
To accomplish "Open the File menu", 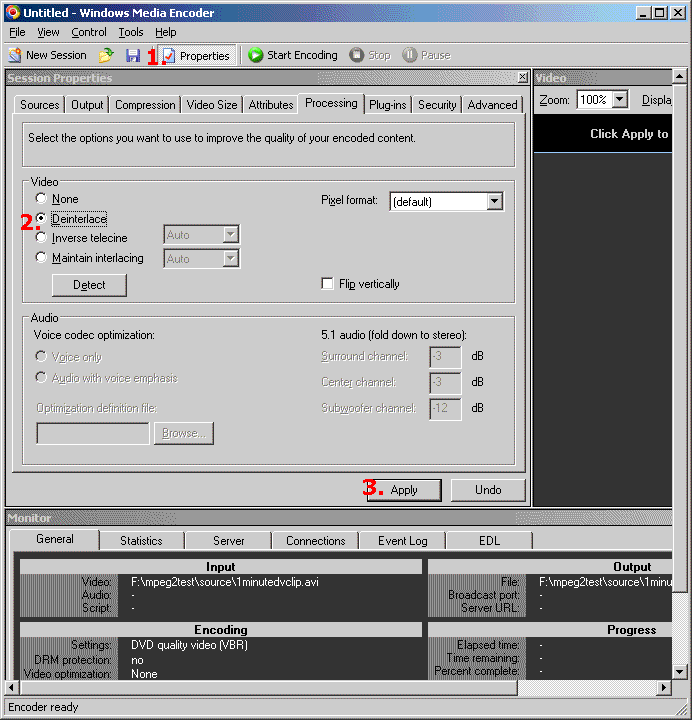I will pos(17,32).
